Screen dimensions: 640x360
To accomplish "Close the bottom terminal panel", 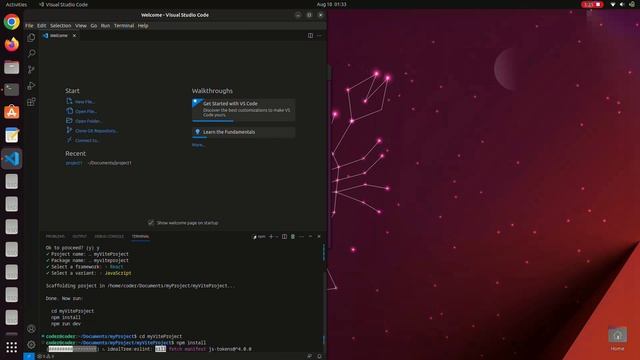I will [x=319, y=236].
